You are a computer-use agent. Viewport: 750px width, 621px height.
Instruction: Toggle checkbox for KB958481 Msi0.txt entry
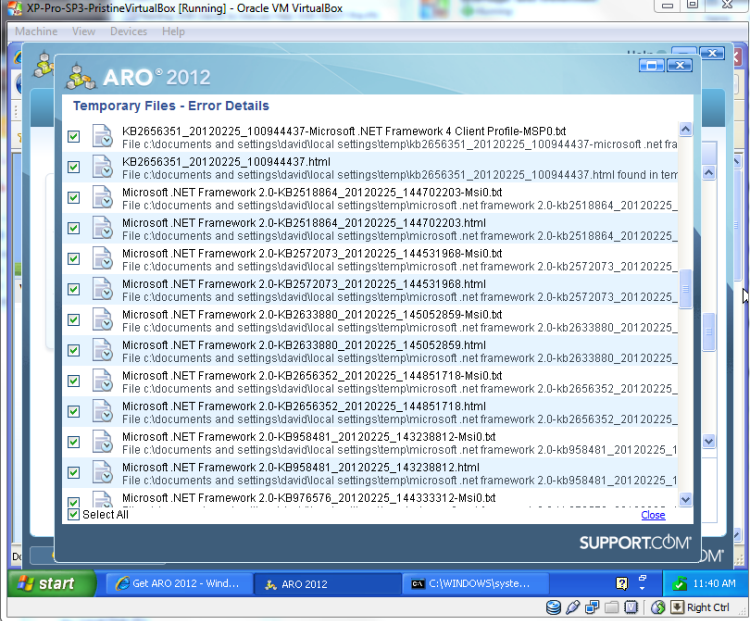click(74, 442)
